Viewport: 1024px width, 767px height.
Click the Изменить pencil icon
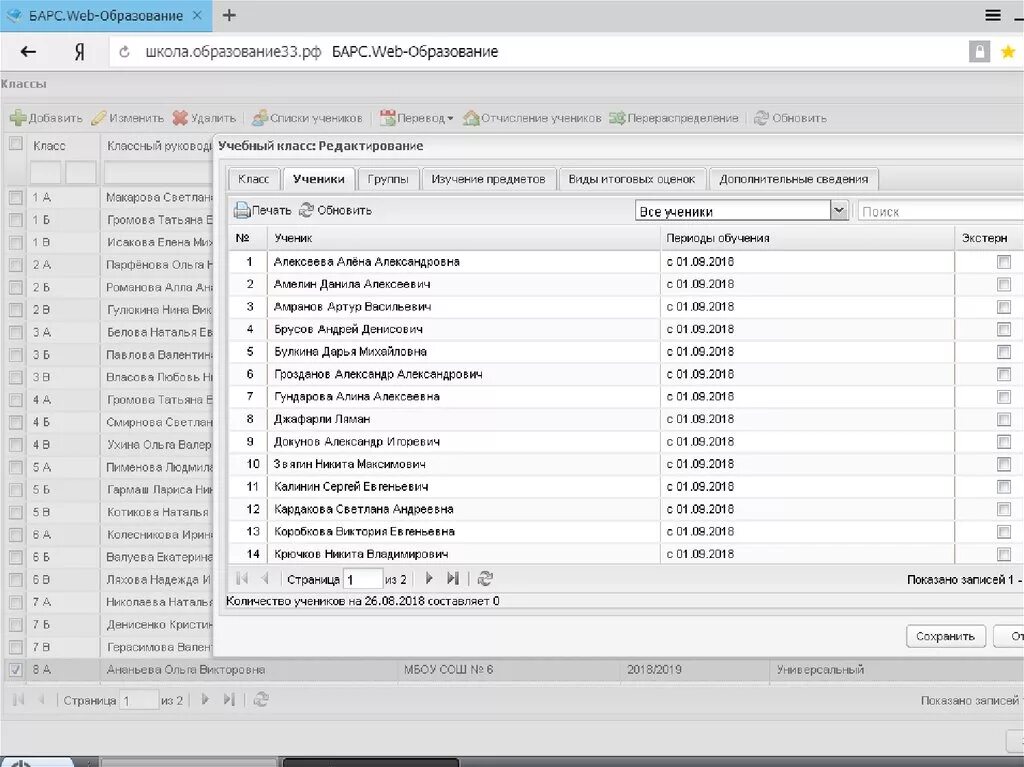pyautogui.click(x=99, y=118)
